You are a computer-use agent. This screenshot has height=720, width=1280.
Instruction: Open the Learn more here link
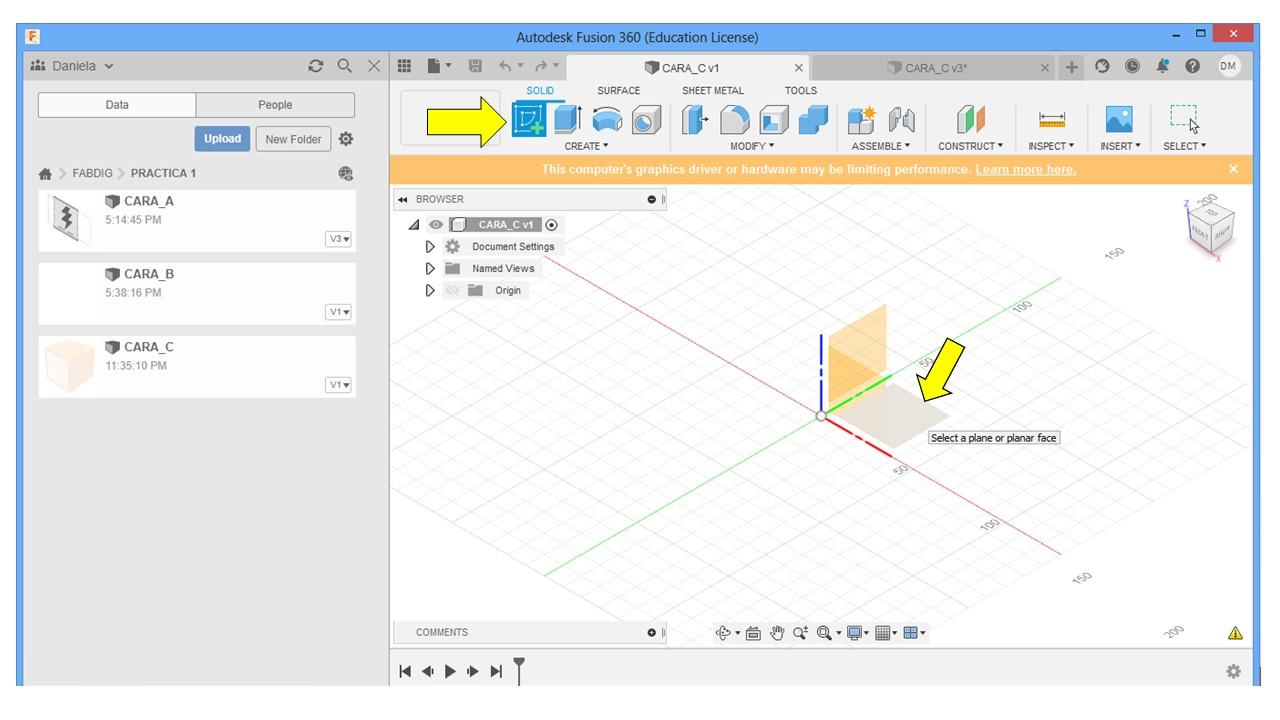tap(1026, 169)
